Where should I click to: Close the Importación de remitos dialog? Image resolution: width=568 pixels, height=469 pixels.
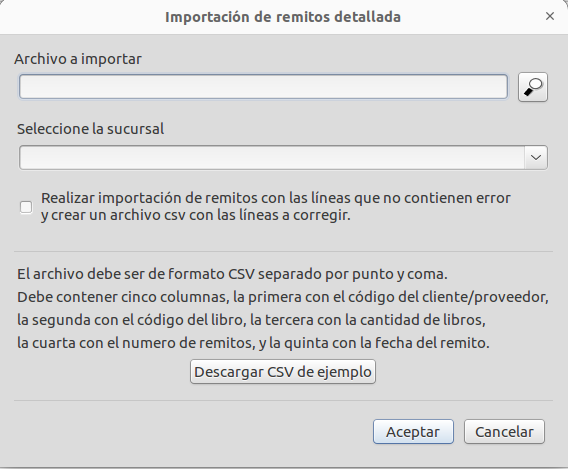550,16
